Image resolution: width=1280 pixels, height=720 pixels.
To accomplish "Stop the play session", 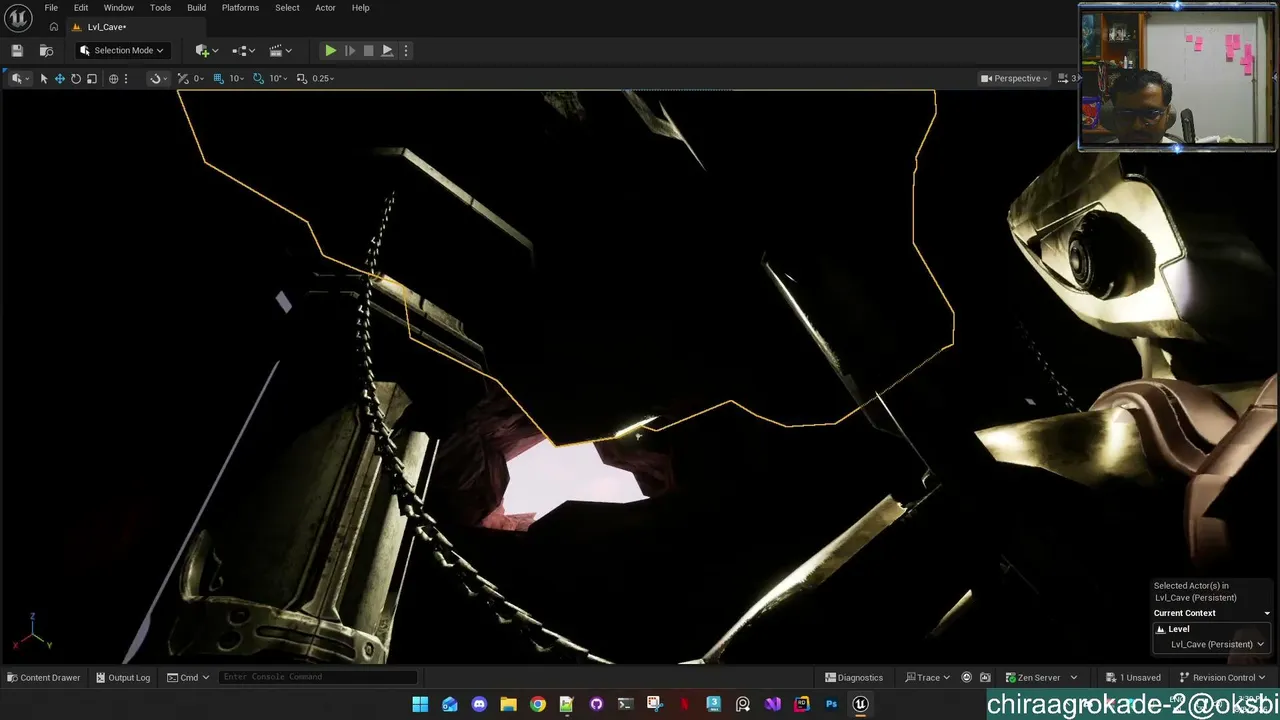I will click(x=368, y=50).
